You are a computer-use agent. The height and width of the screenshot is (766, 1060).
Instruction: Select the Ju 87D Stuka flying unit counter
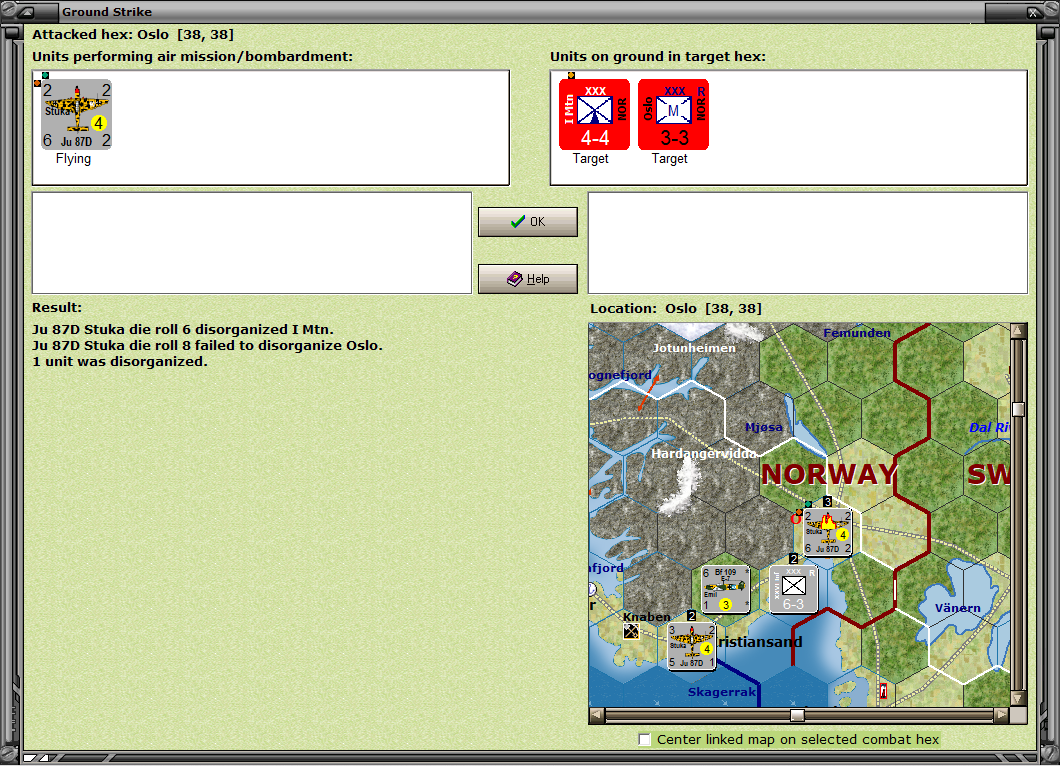tap(76, 114)
